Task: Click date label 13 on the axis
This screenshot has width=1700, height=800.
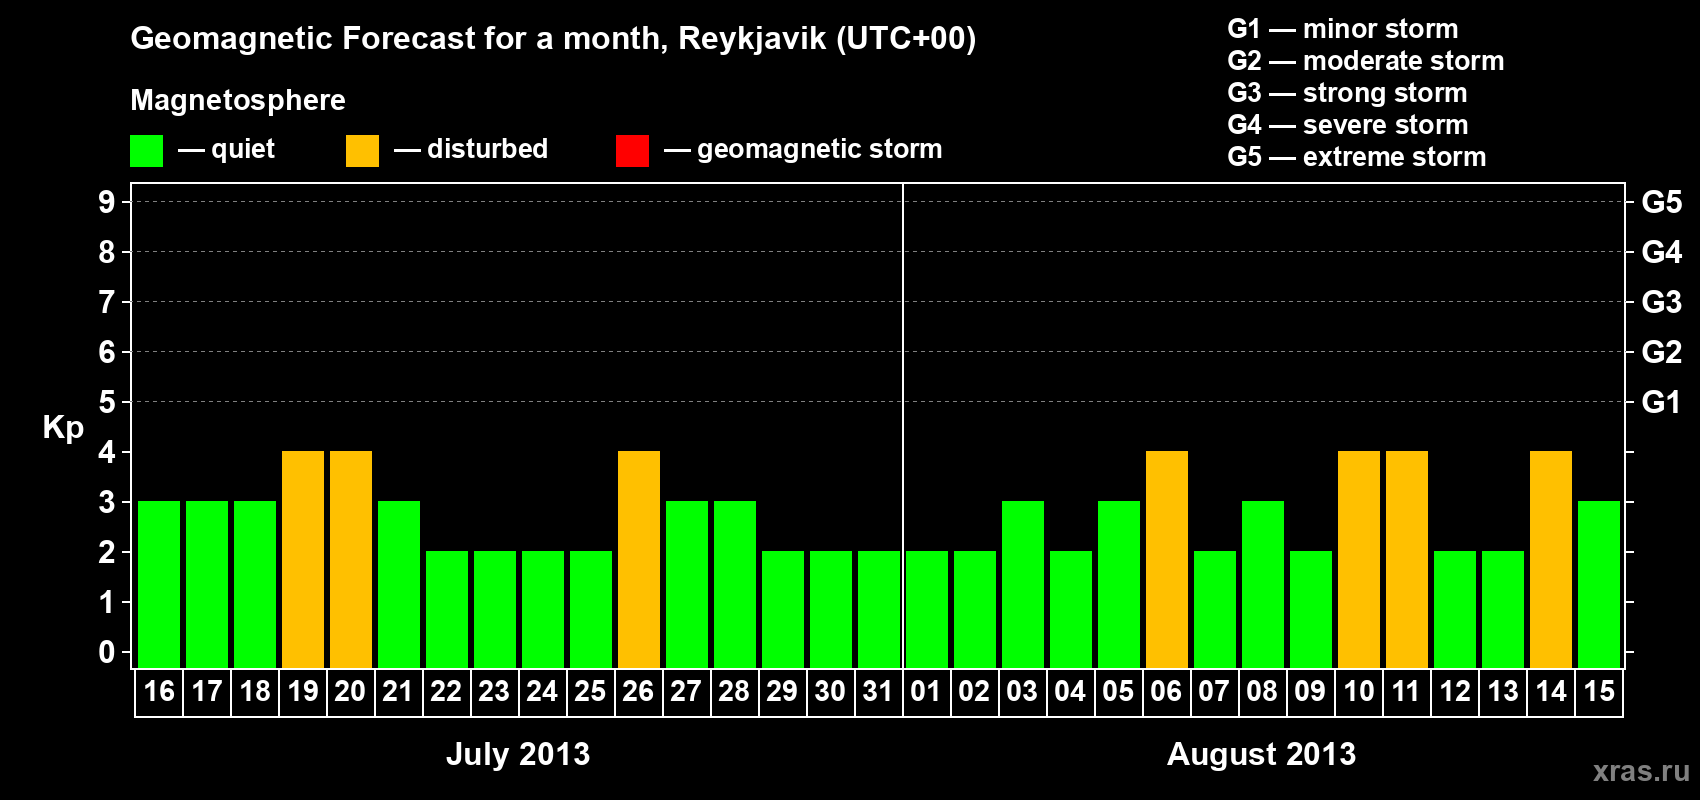Action: click(x=1503, y=691)
